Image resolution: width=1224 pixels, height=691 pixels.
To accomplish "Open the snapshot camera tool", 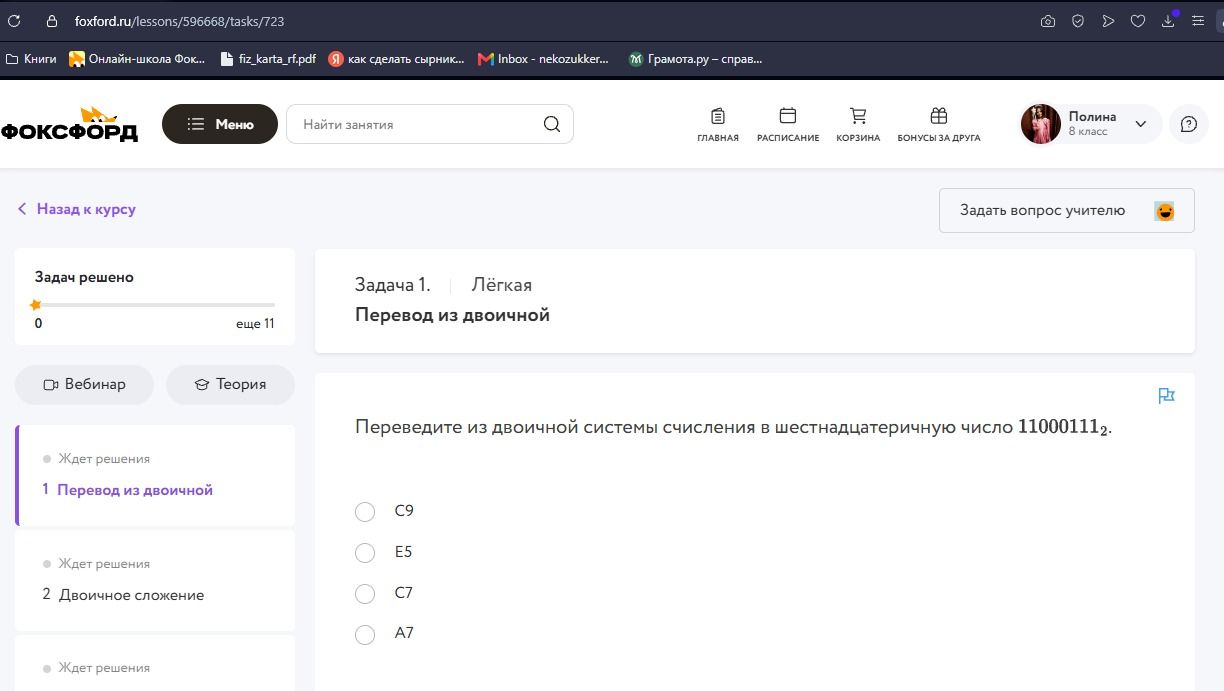I will point(1048,21).
